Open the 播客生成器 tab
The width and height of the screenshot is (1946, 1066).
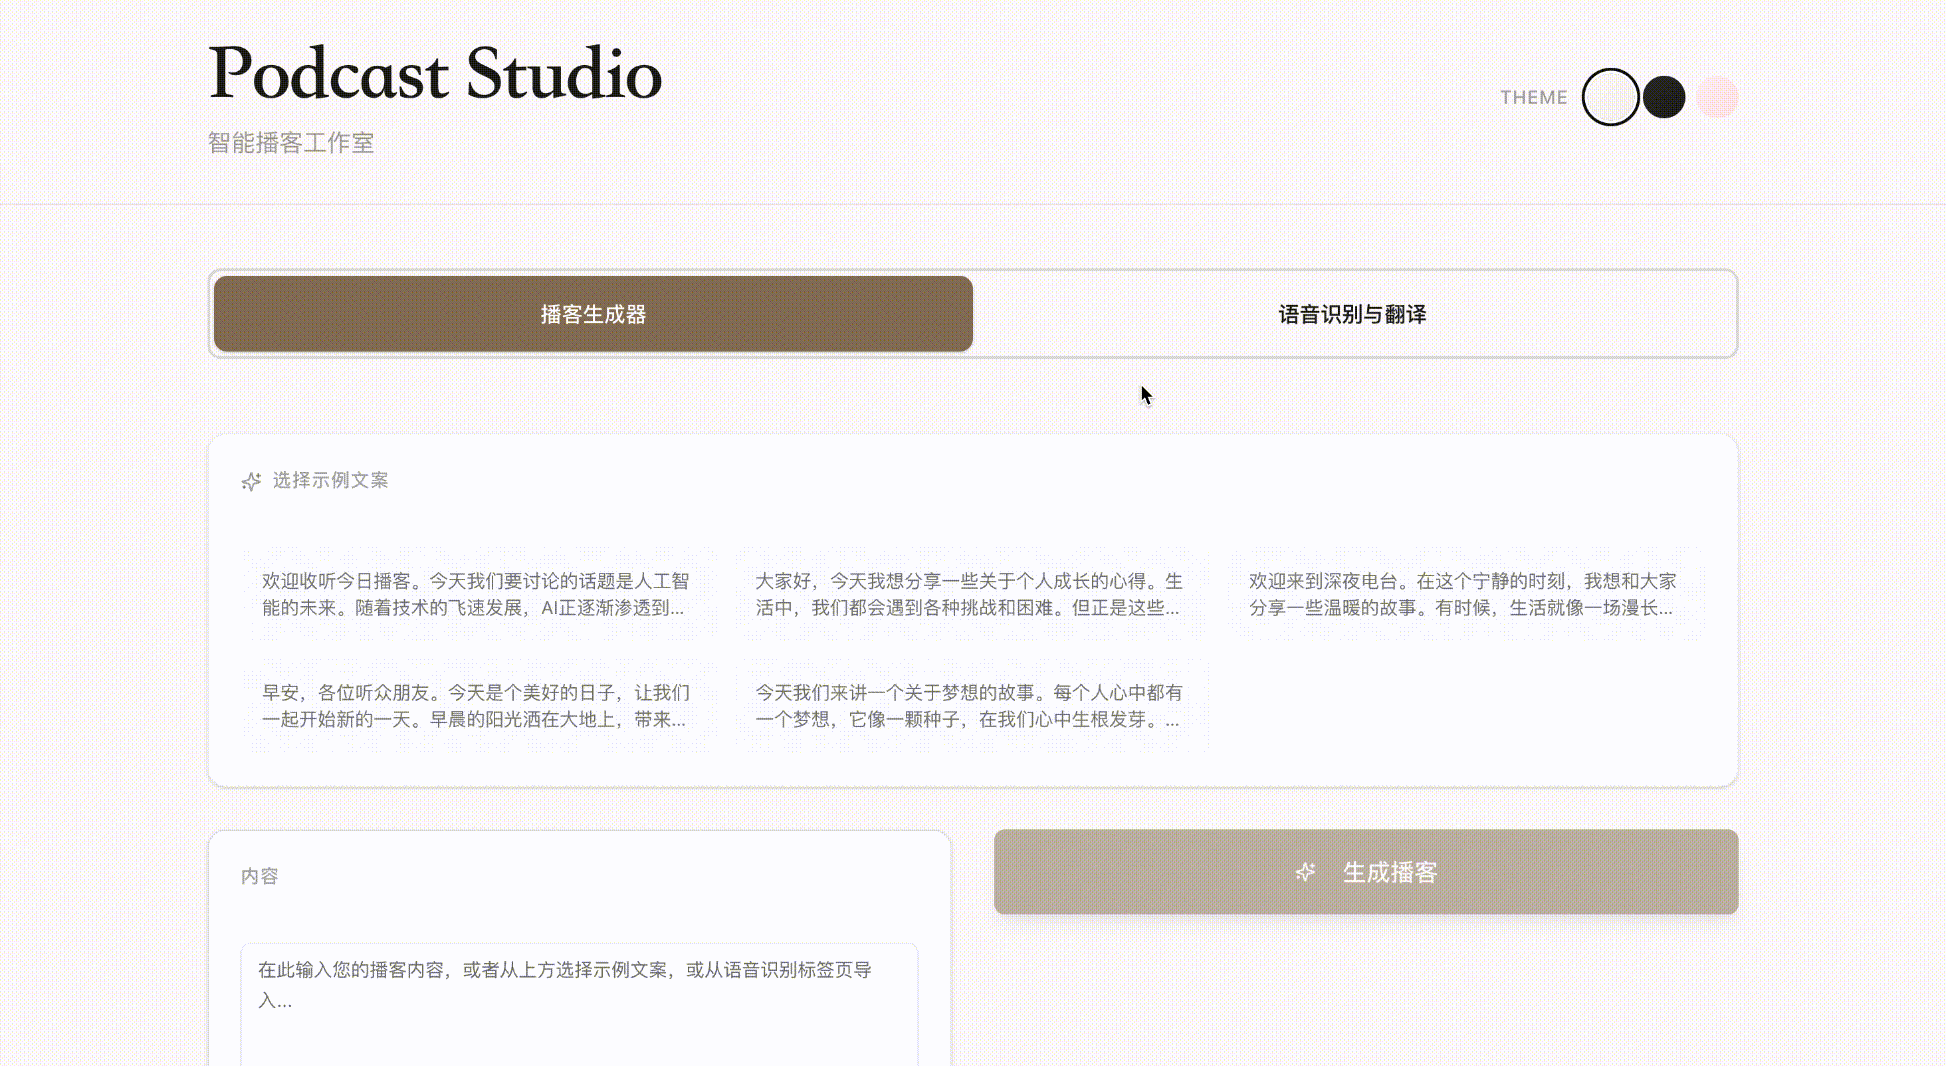(593, 314)
